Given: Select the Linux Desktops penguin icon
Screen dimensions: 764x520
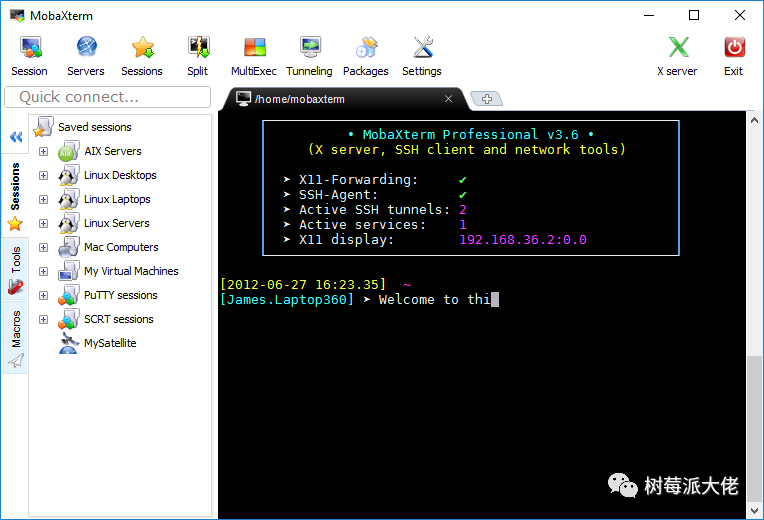Looking at the screenshot, I should point(68,175).
